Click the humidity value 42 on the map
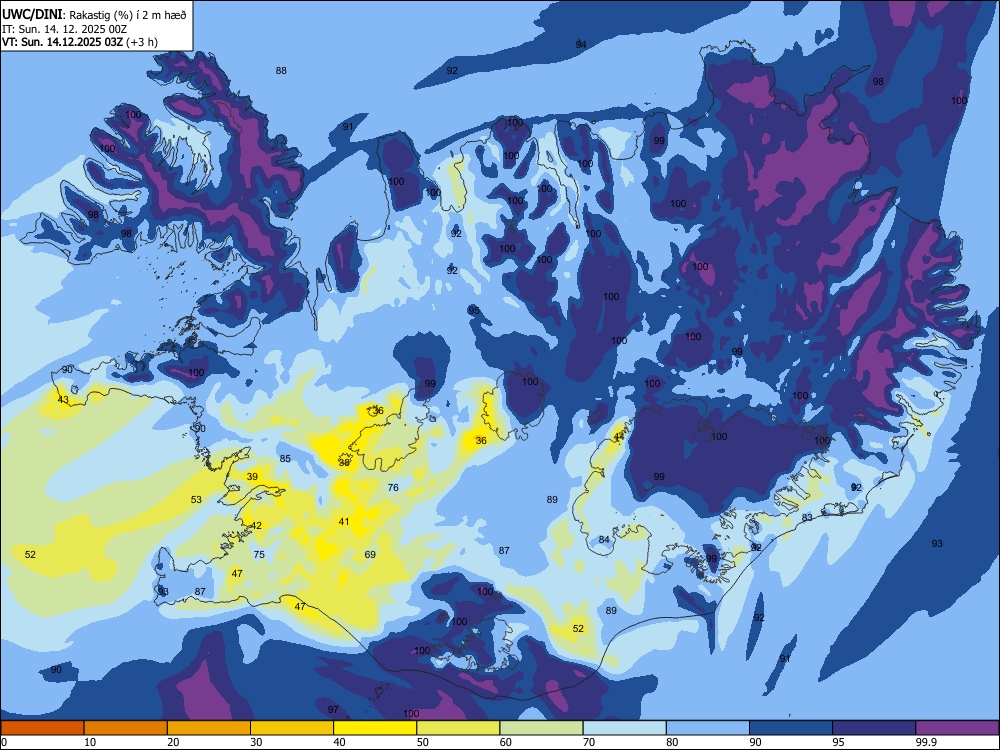The height and width of the screenshot is (750, 1000). [256, 526]
